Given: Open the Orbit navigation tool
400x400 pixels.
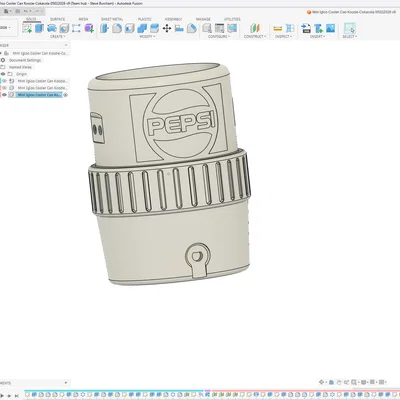Looking at the screenshot, I should [x=321, y=382].
